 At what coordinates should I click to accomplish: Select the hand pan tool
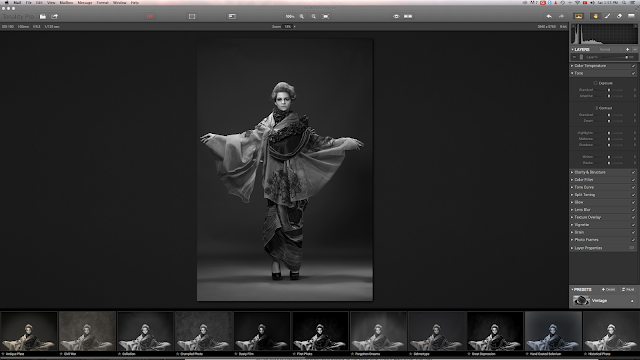point(596,16)
